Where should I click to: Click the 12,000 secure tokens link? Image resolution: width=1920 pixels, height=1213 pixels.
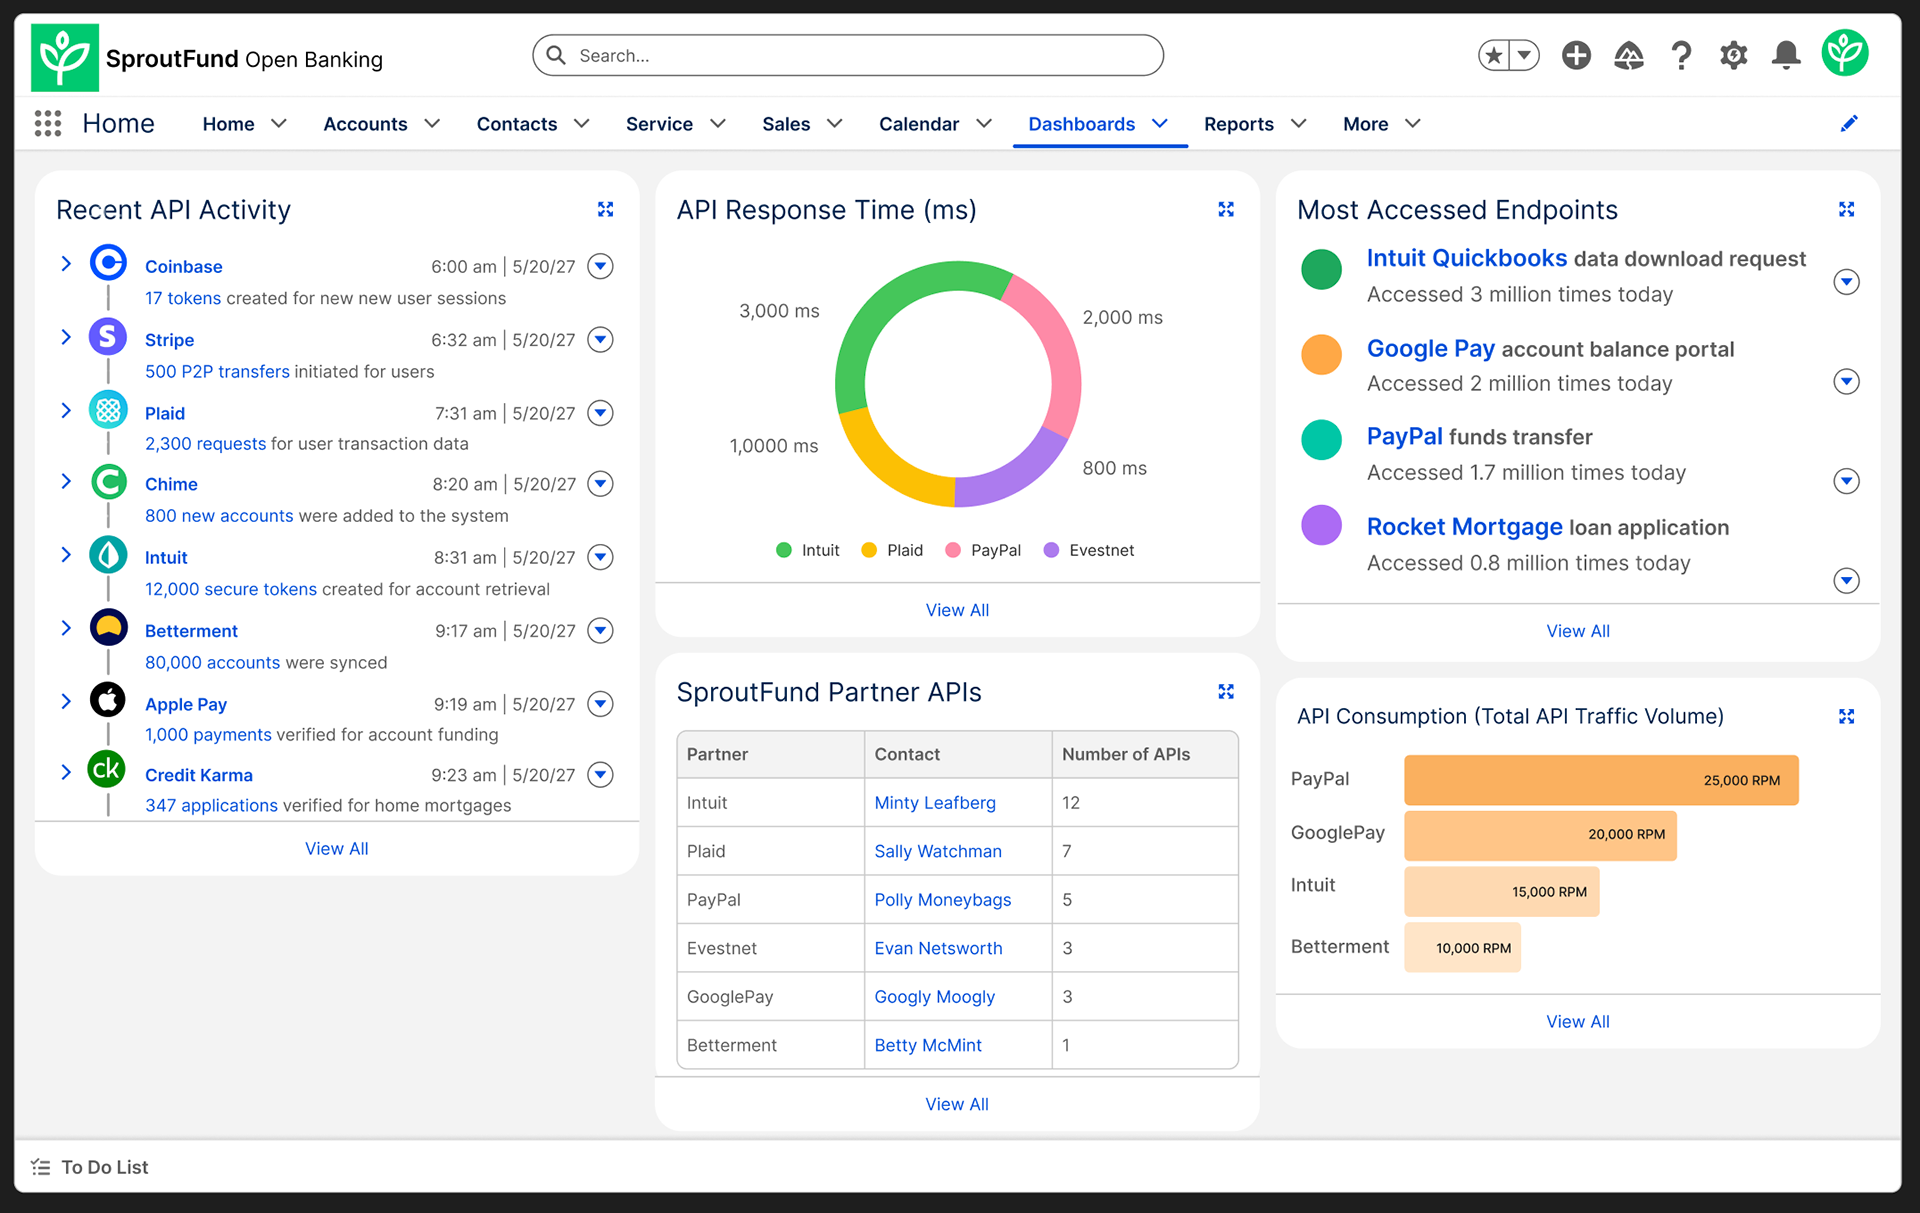point(231,589)
